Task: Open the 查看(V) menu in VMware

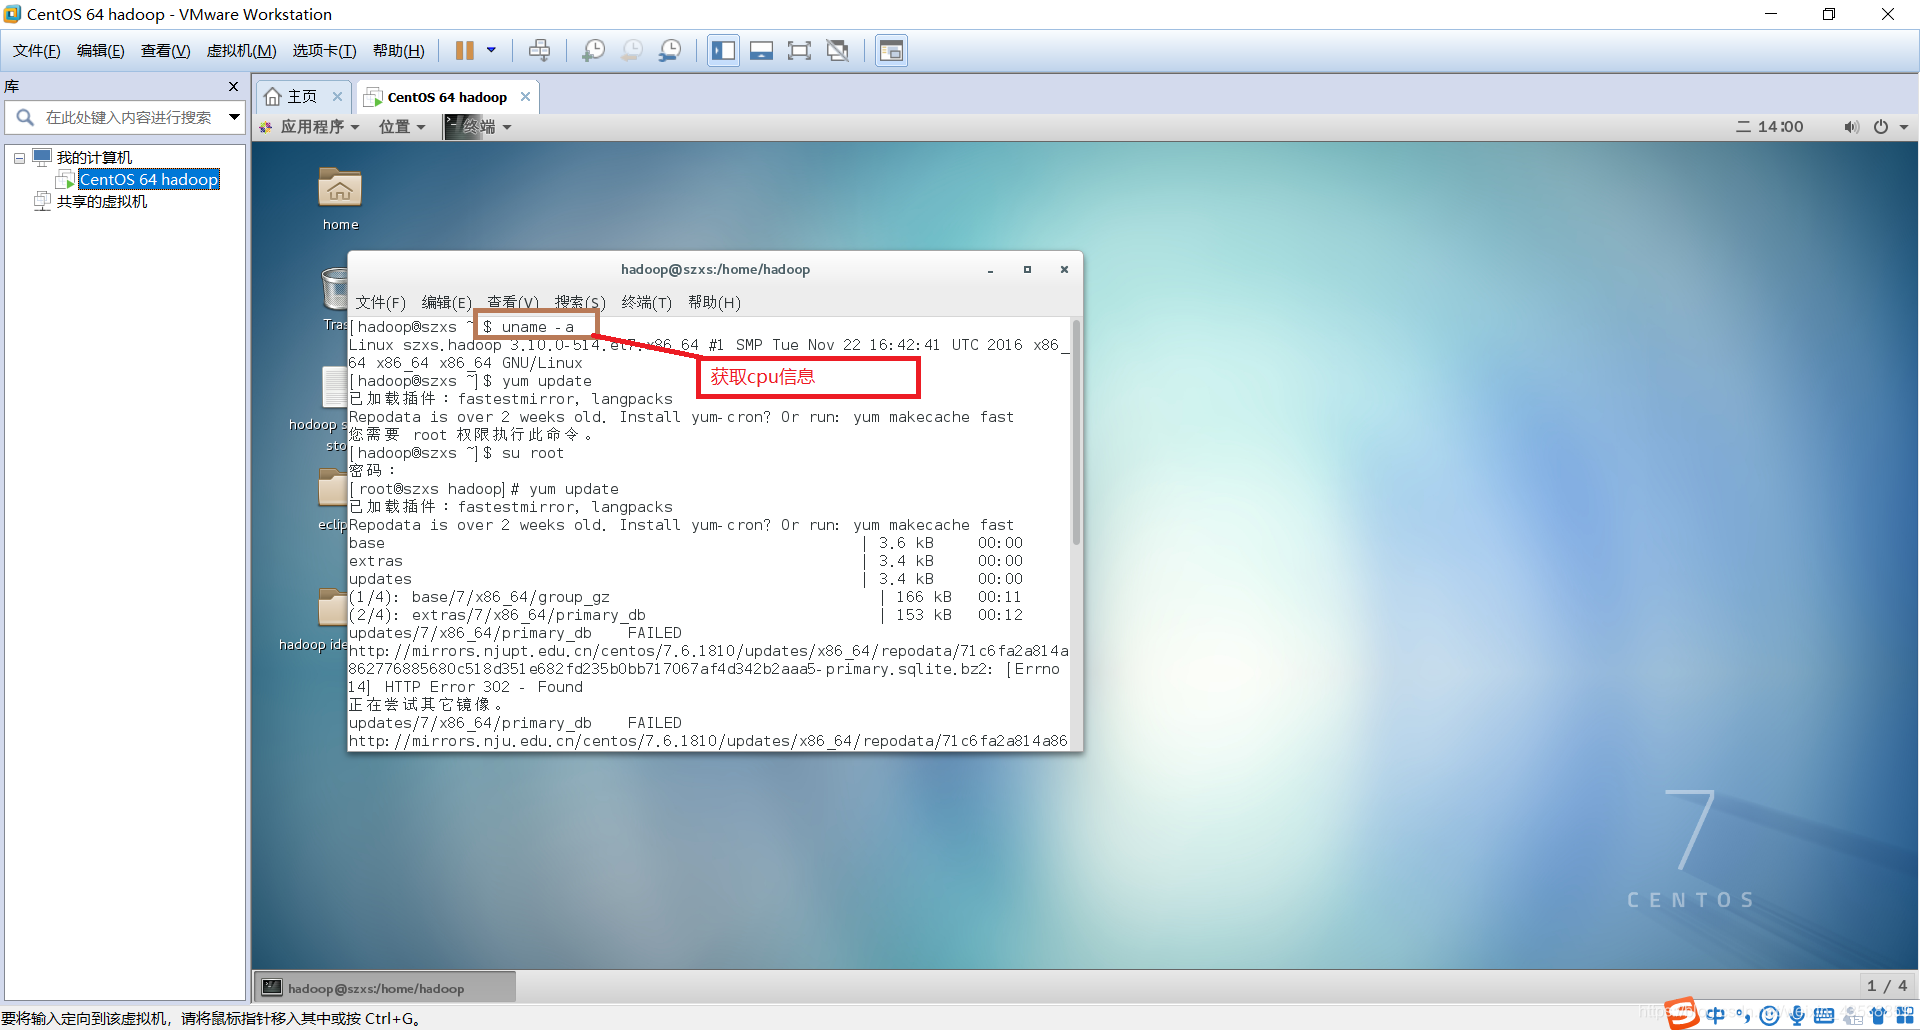Action: tap(166, 51)
